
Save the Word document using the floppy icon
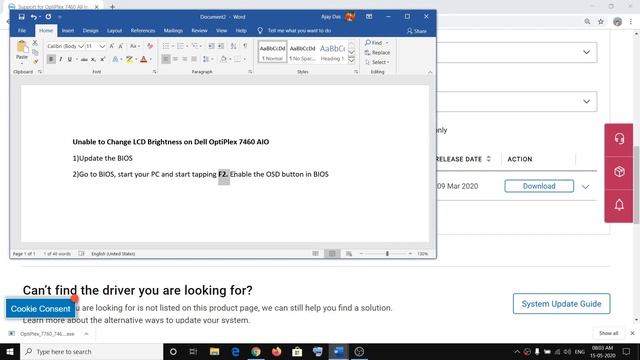tap(21, 17)
